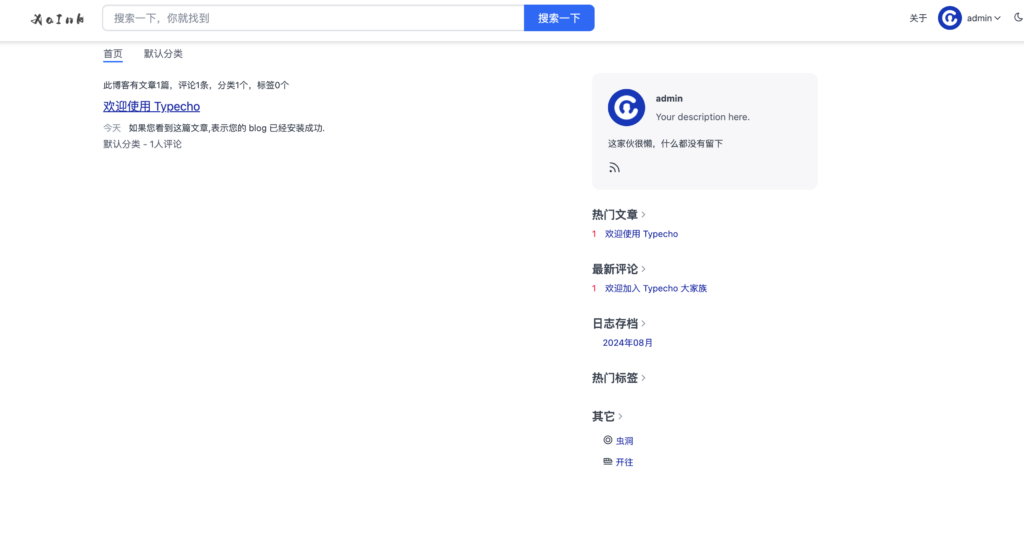Switch to the 首页 tab

(x=113, y=54)
